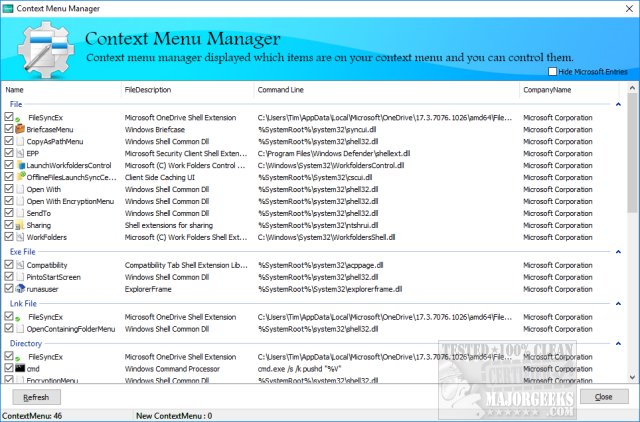Click the Sharing folder icon
This screenshot has height=422, width=640.
(x=20, y=225)
